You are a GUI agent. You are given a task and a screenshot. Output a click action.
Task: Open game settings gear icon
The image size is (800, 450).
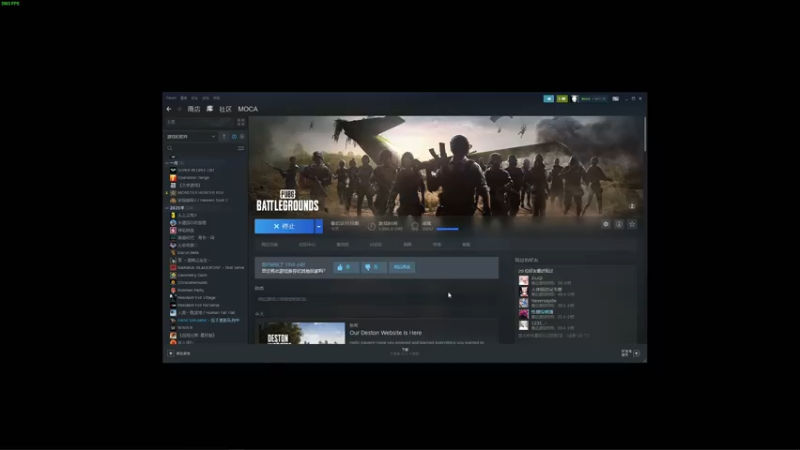[606, 224]
